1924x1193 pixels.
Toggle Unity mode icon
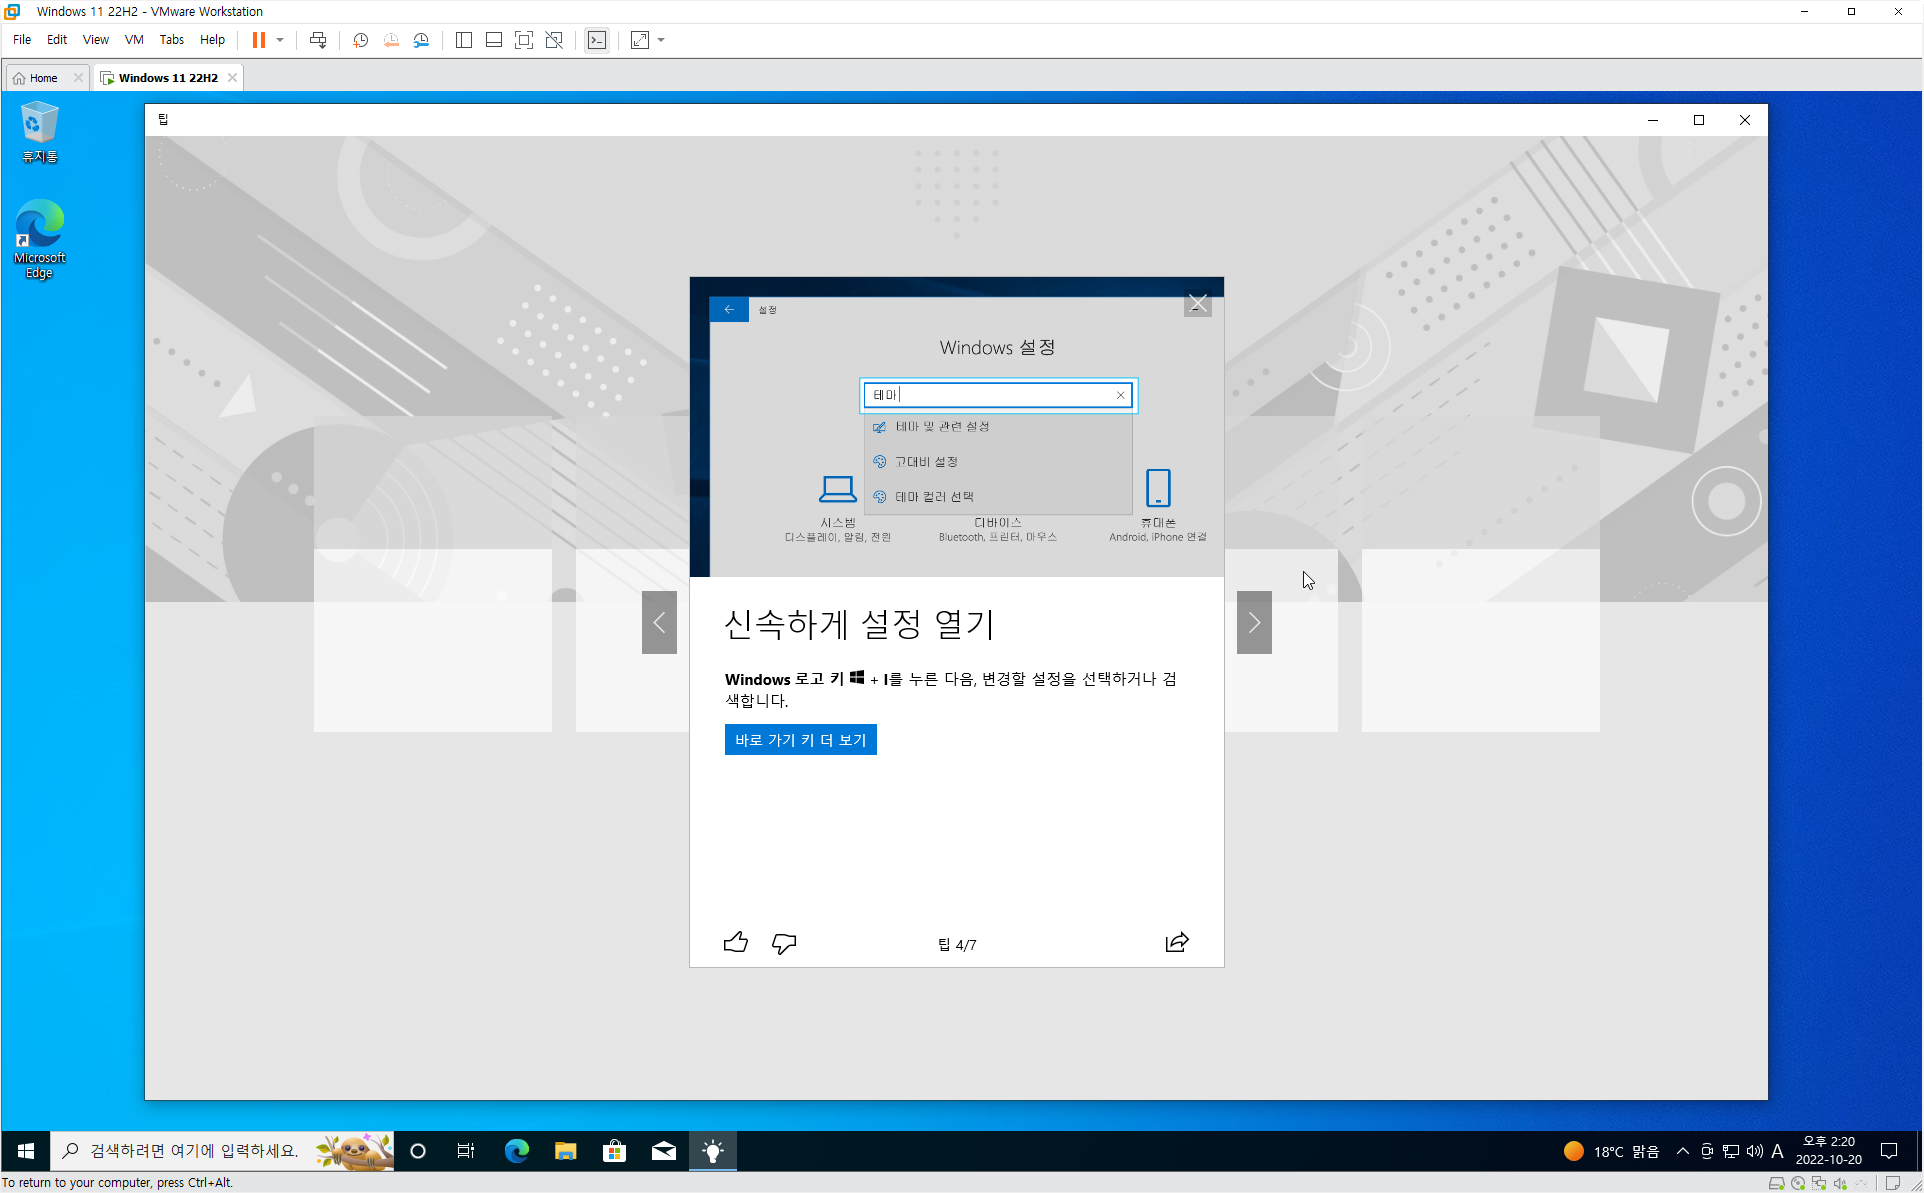point(554,40)
